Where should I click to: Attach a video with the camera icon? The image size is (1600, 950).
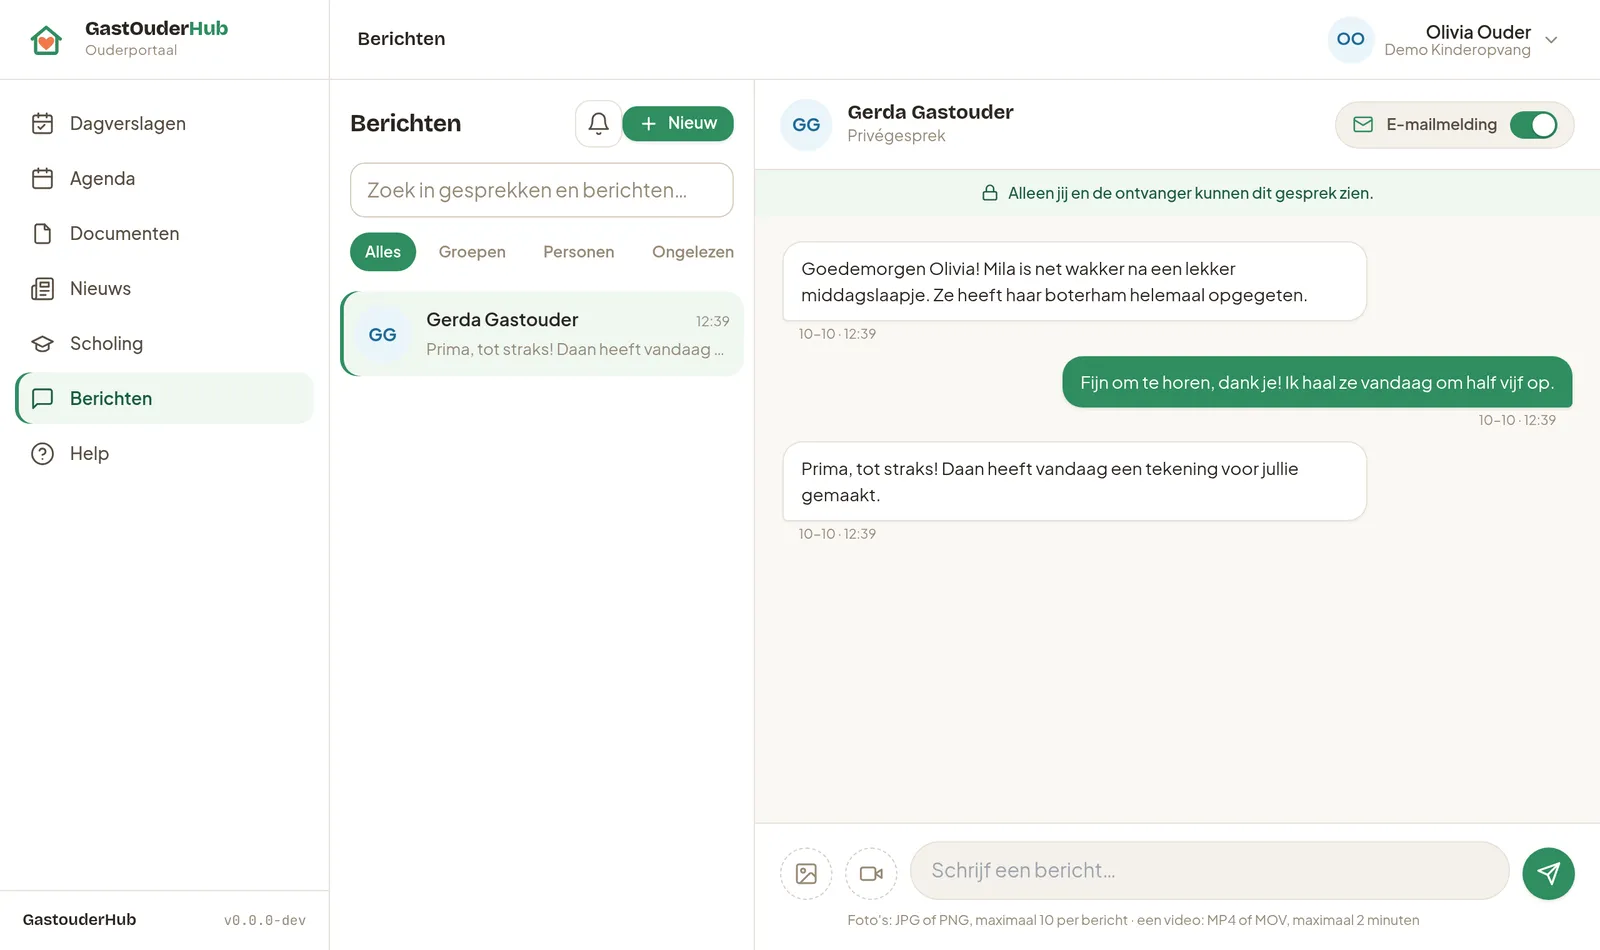871,873
